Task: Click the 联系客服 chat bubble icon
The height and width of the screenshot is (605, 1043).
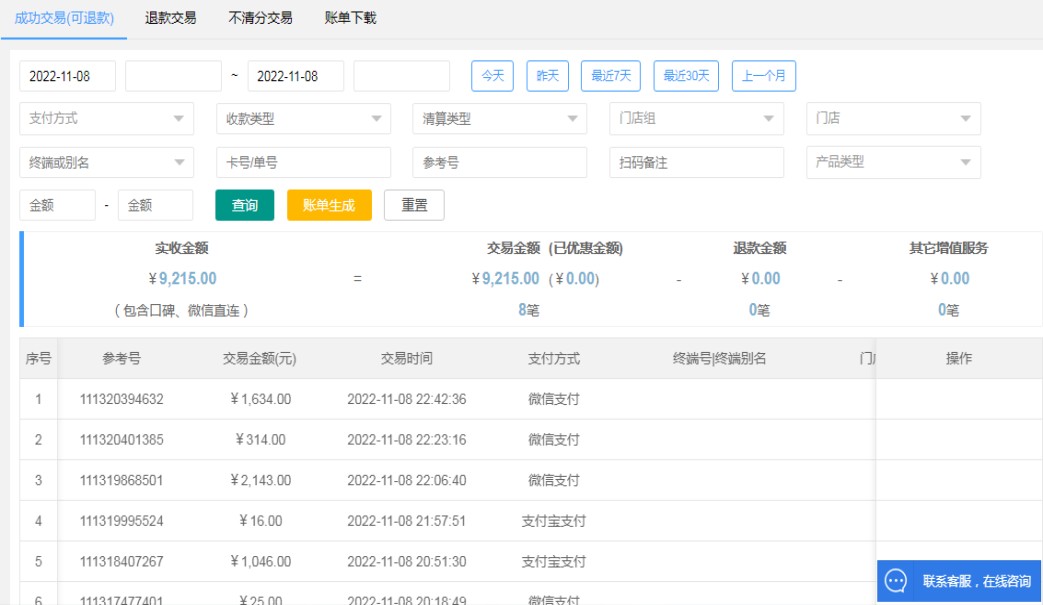Action: click(896, 581)
